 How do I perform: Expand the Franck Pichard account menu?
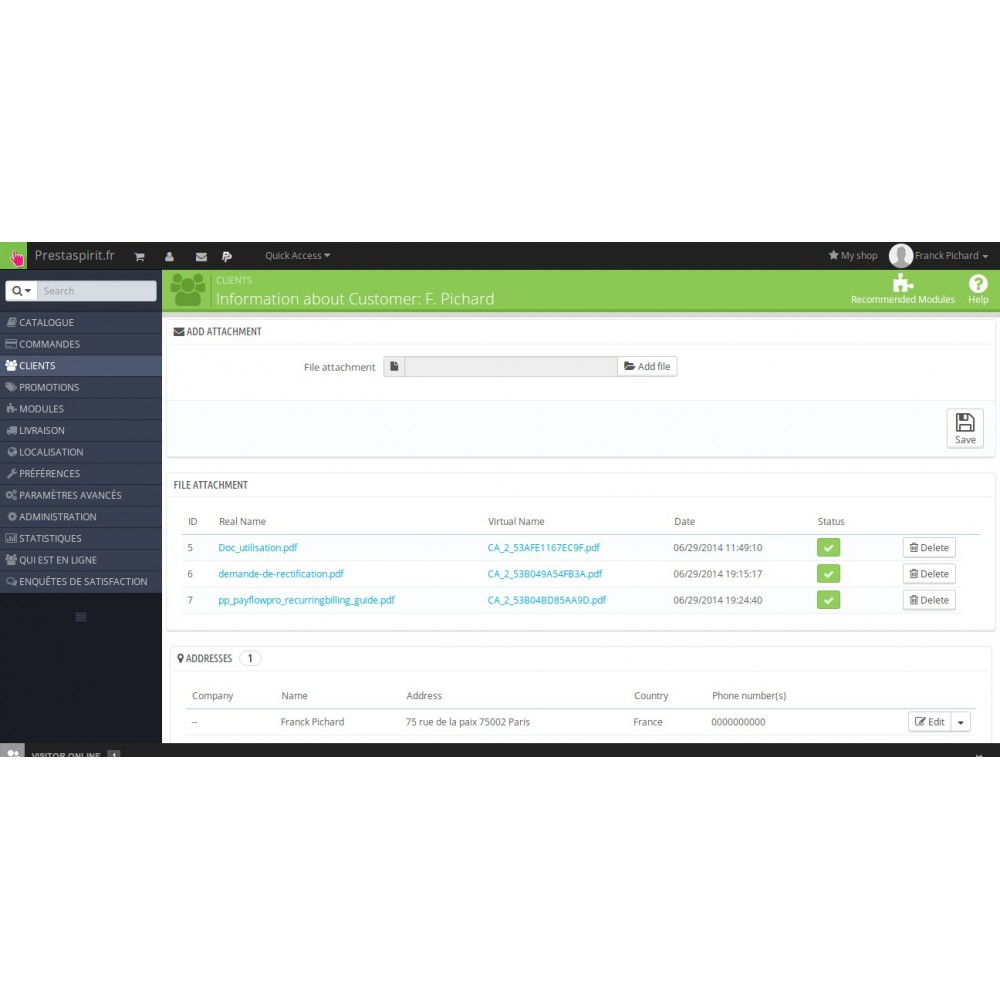click(x=952, y=256)
